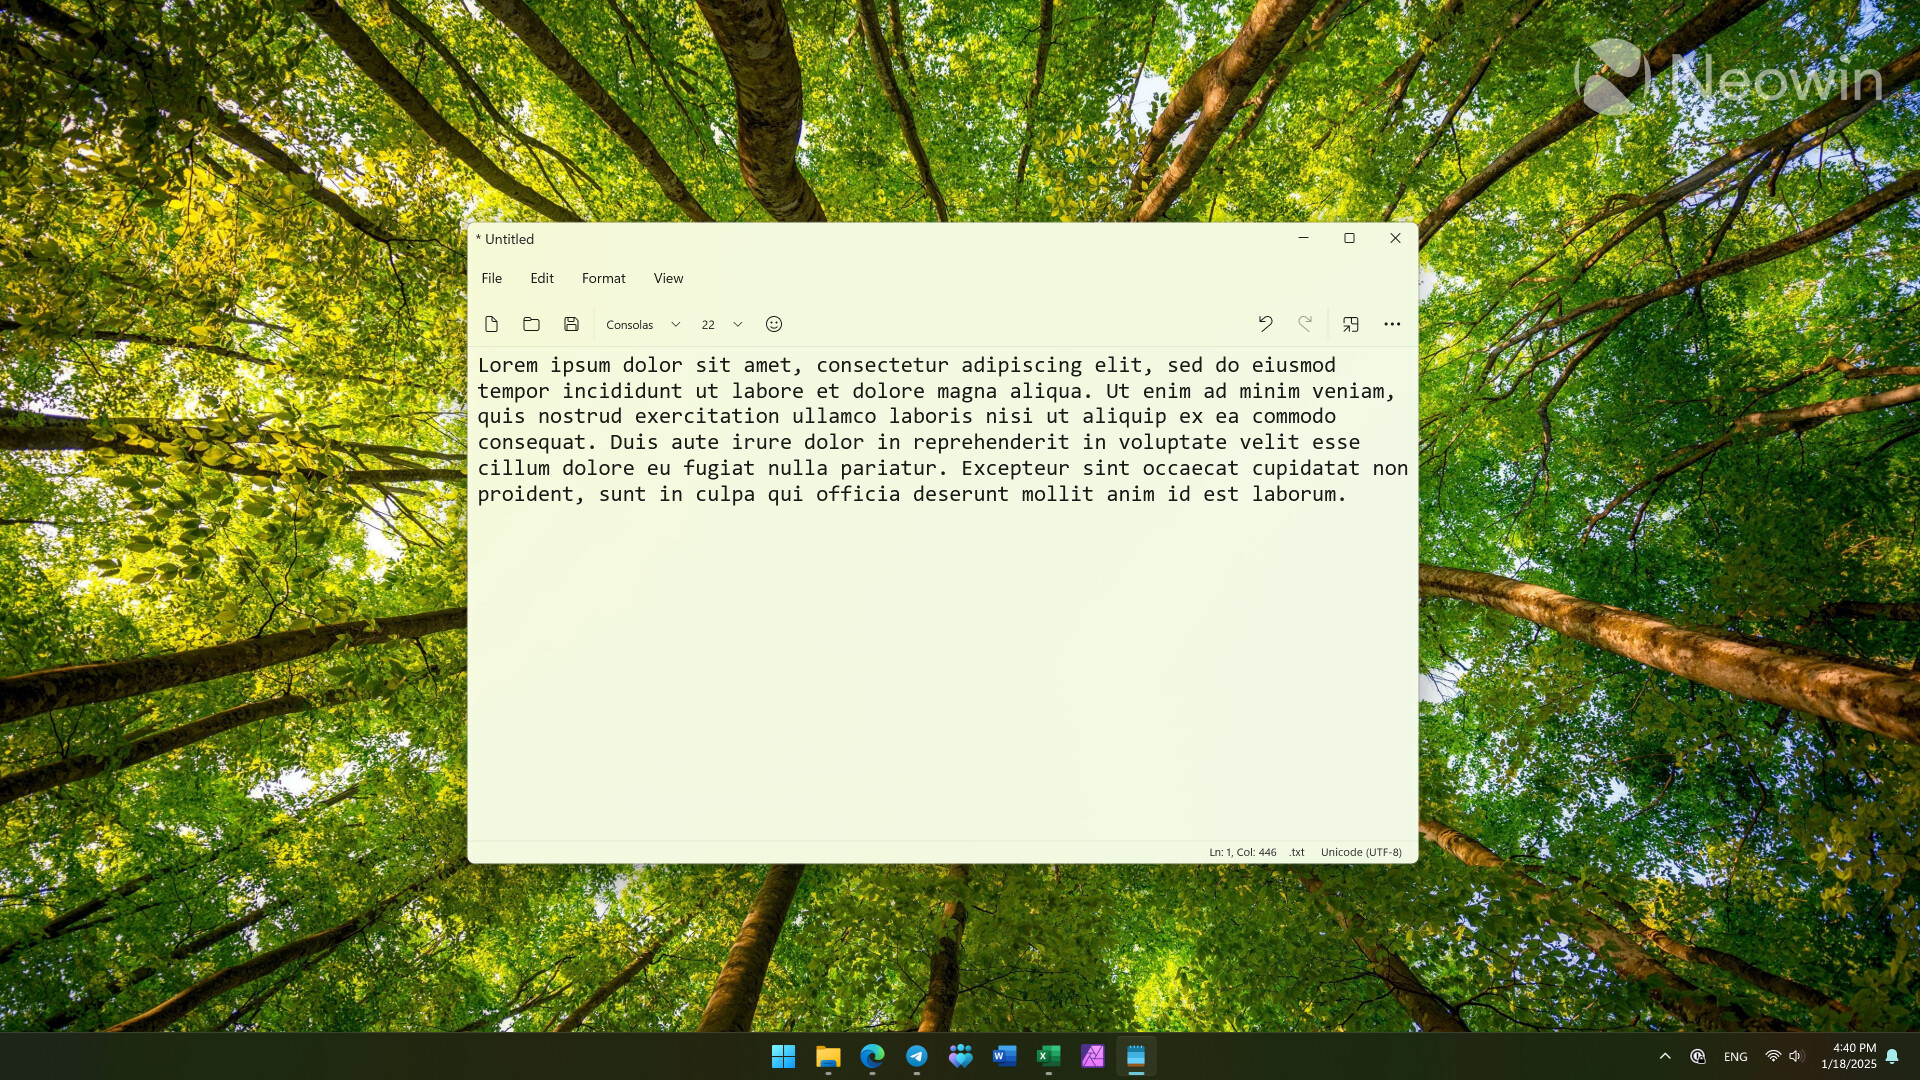Open the blue hearts app on taskbar

coord(960,1056)
